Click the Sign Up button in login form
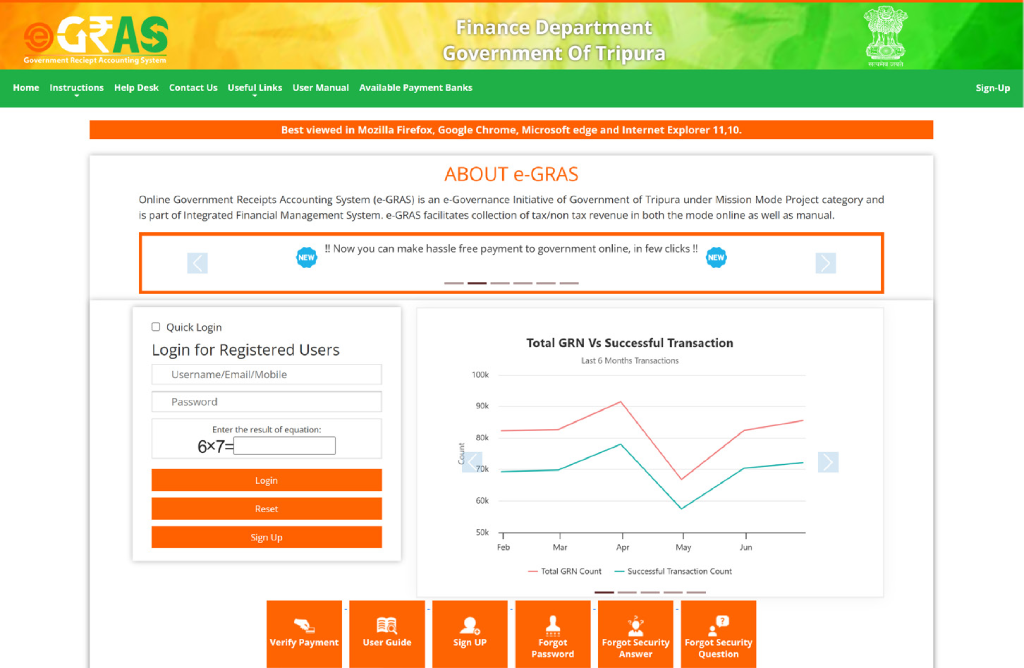Image resolution: width=1024 pixels, height=668 pixels. coord(266,537)
